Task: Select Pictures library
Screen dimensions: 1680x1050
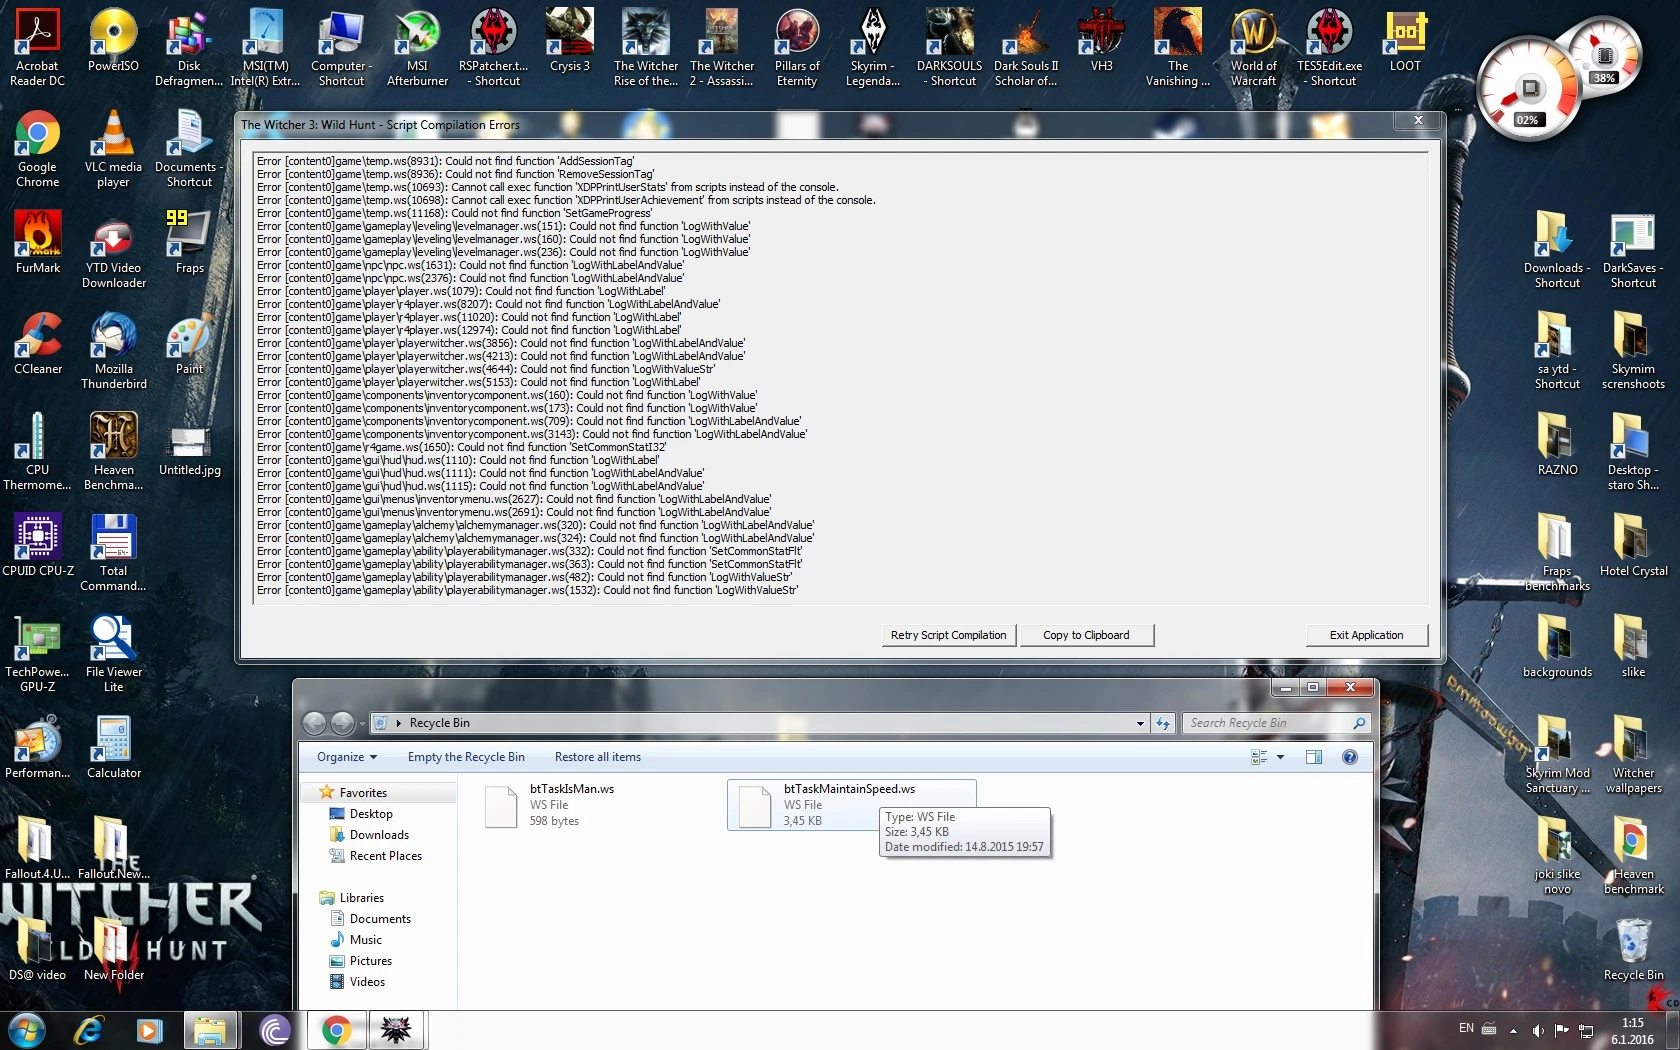Action: (371, 961)
